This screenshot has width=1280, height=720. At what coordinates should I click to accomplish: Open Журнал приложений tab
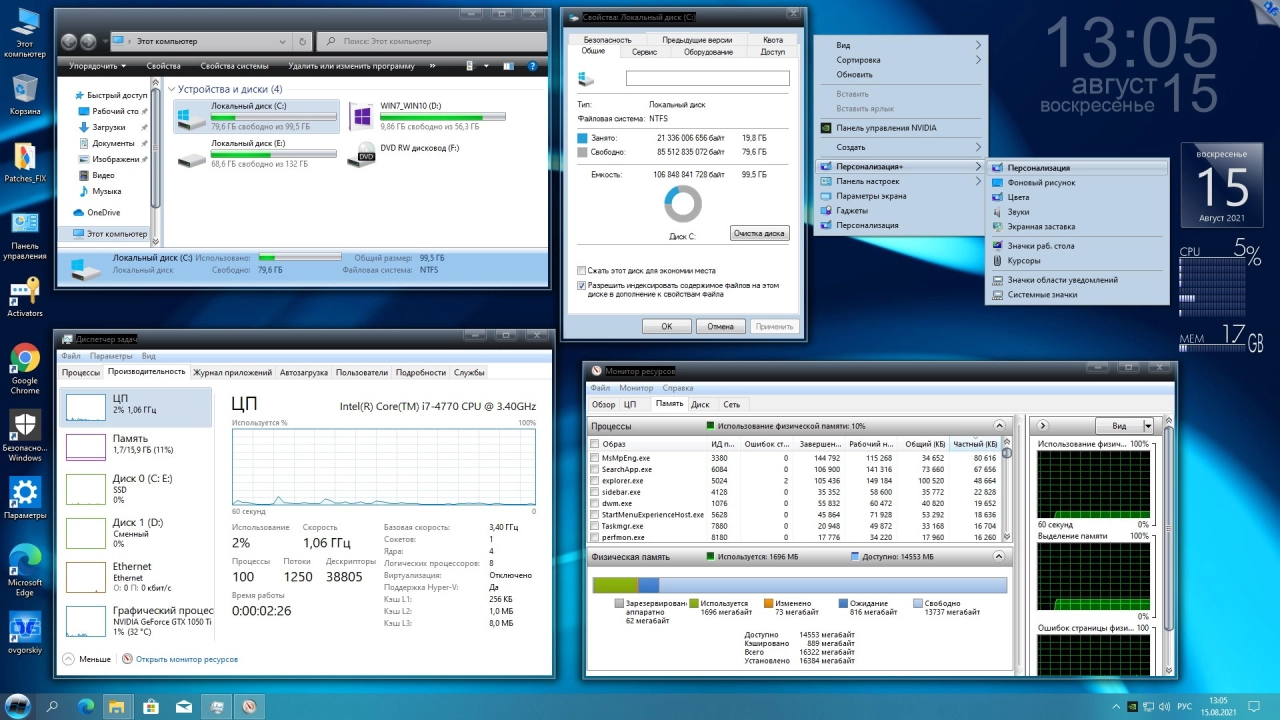coord(233,372)
